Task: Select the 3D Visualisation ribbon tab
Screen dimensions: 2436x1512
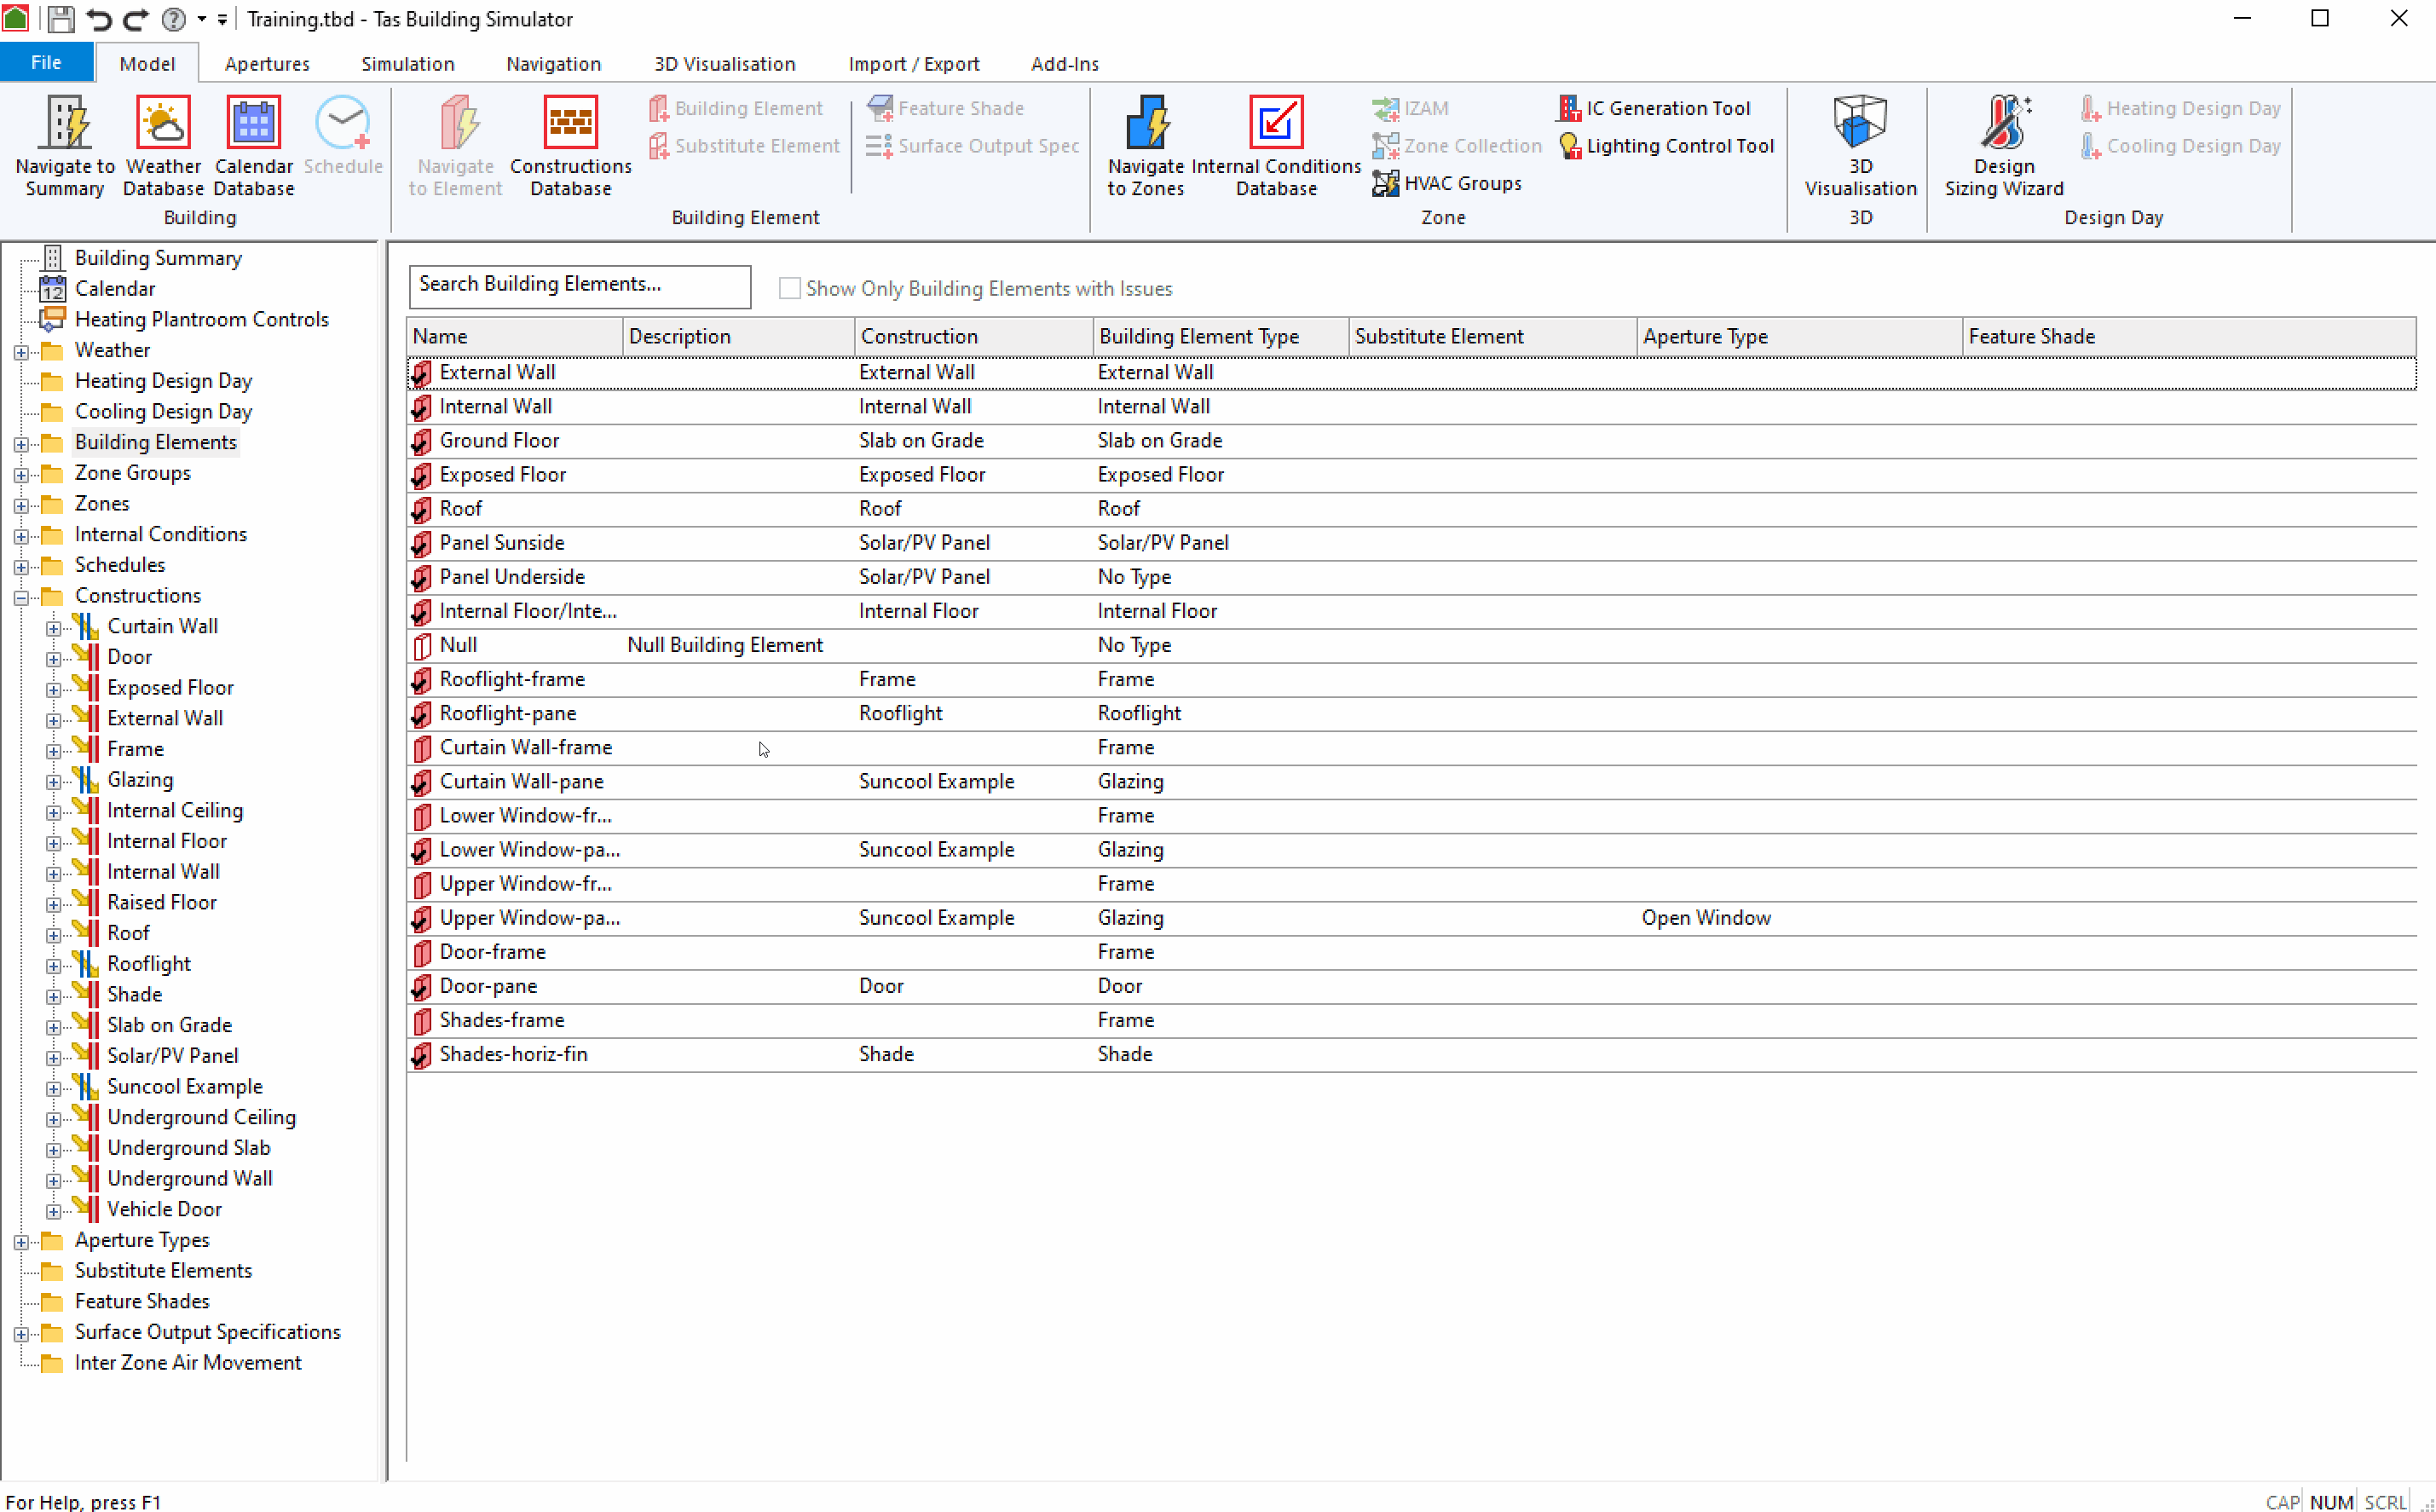Action: pyautogui.click(x=724, y=63)
